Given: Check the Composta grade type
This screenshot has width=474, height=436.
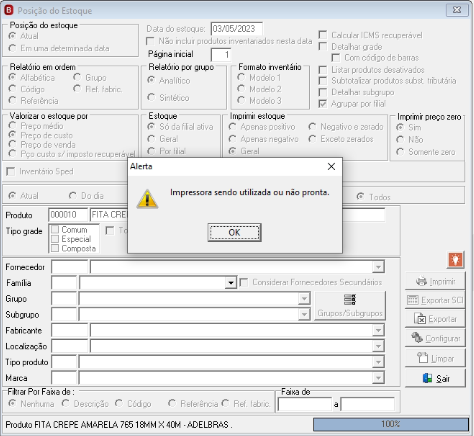Looking at the screenshot, I should [x=55, y=248].
